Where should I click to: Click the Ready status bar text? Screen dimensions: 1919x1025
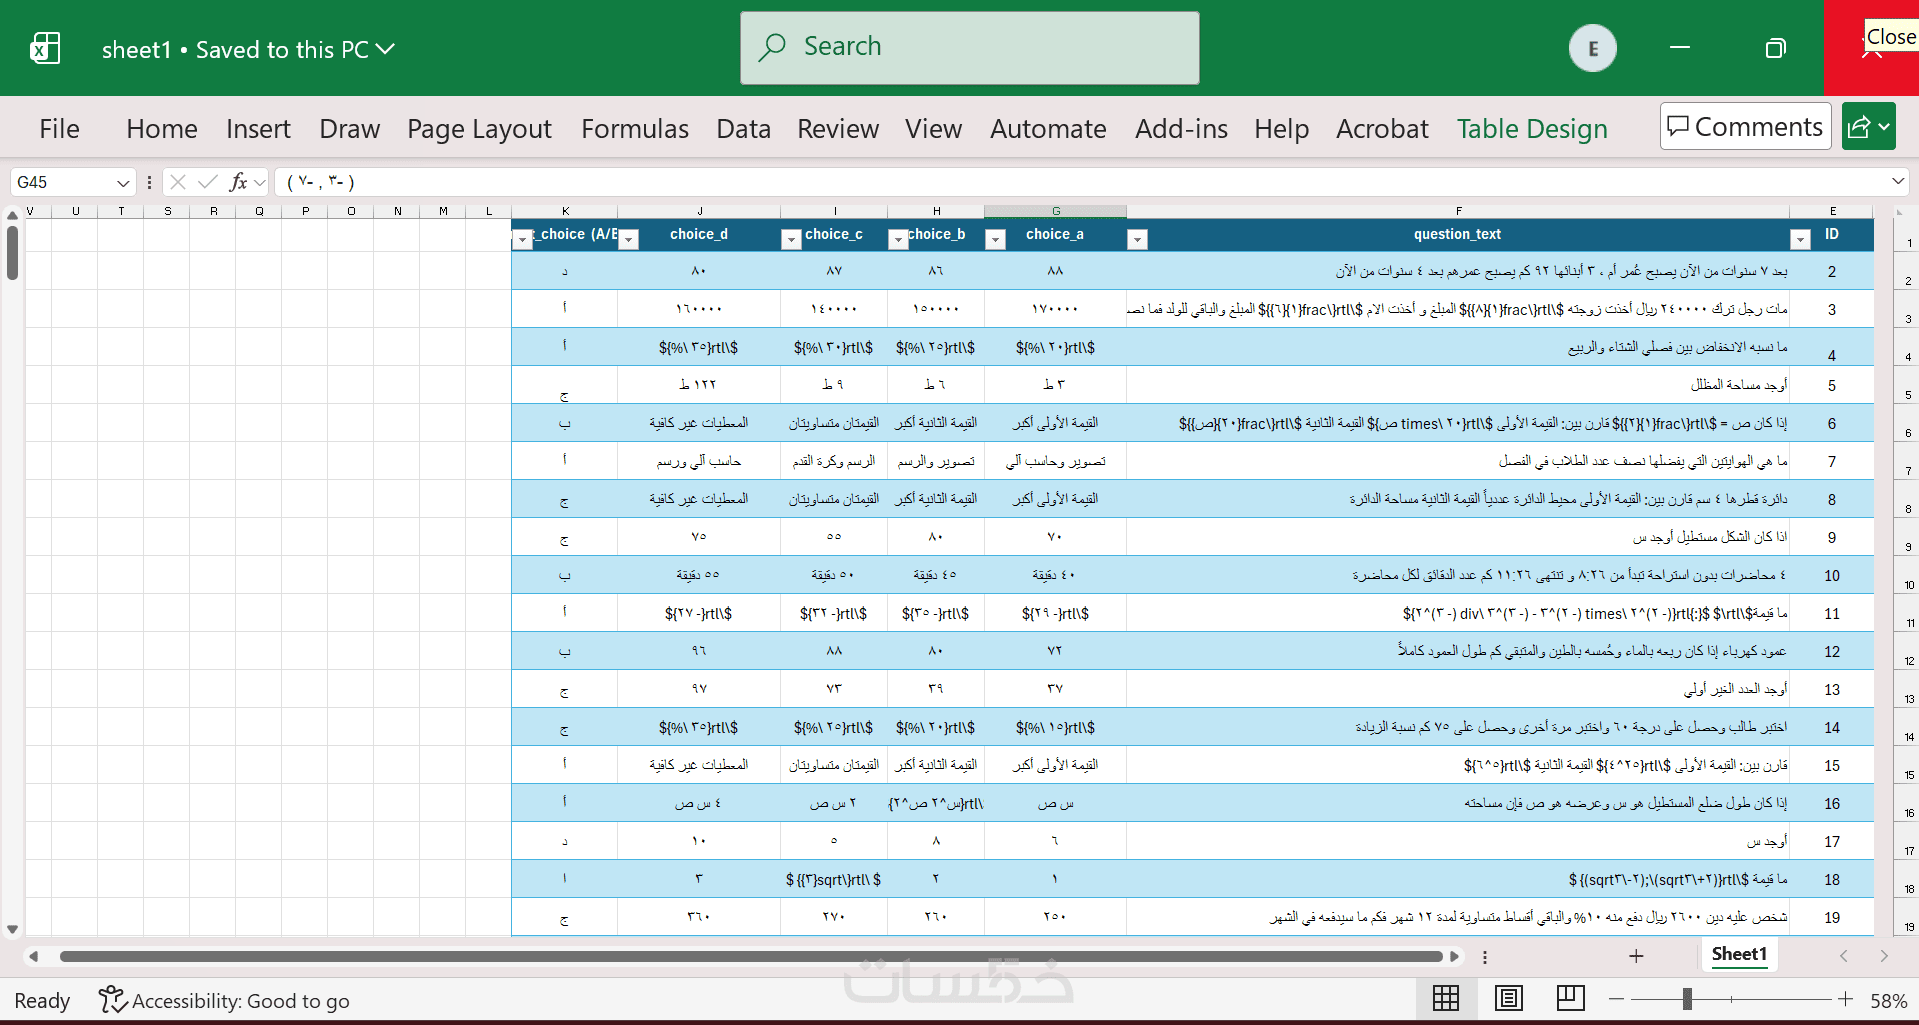click(x=42, y=1000)
